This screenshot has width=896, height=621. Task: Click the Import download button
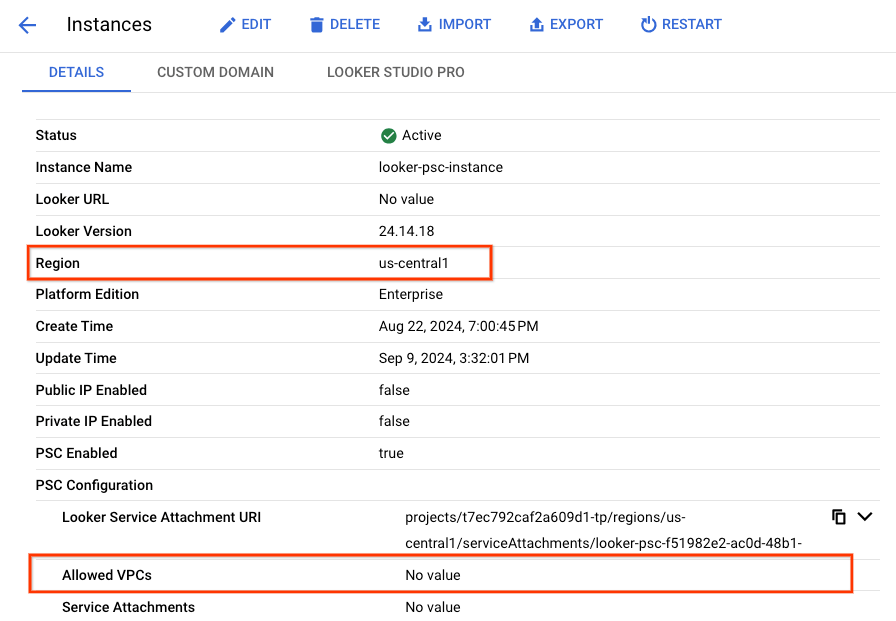tap(454, 24)
